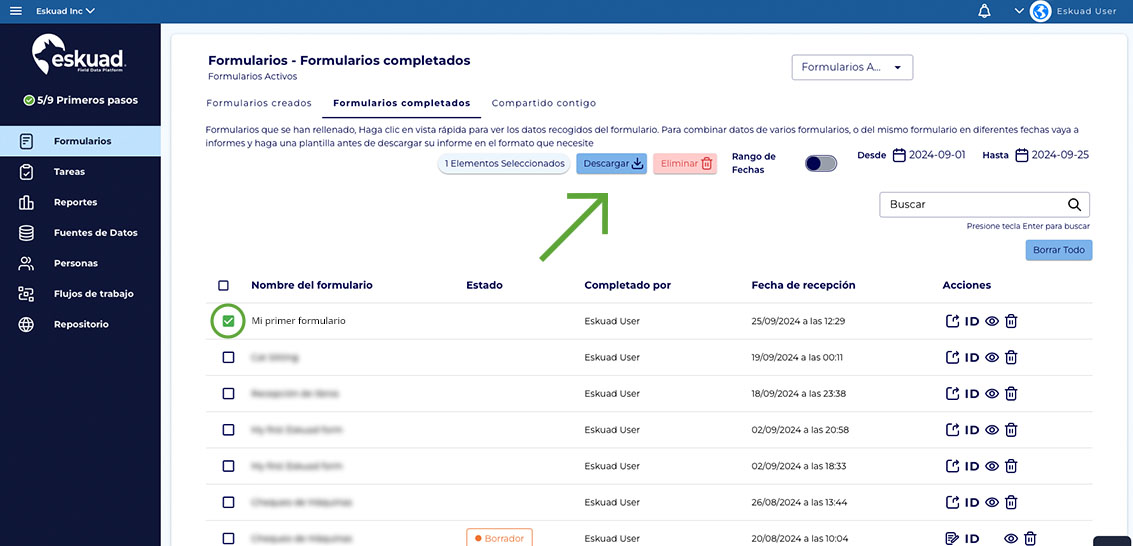Switch to Compartido contigo tab
The height and width of the screenshot is (546, 1133).
tap(543, 103)
